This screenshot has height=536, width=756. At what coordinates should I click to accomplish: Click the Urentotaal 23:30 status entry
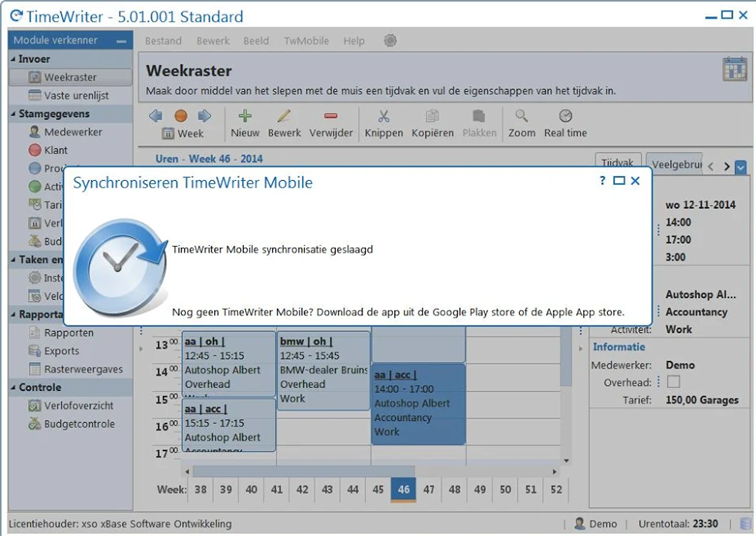click(x=678, y=524)
